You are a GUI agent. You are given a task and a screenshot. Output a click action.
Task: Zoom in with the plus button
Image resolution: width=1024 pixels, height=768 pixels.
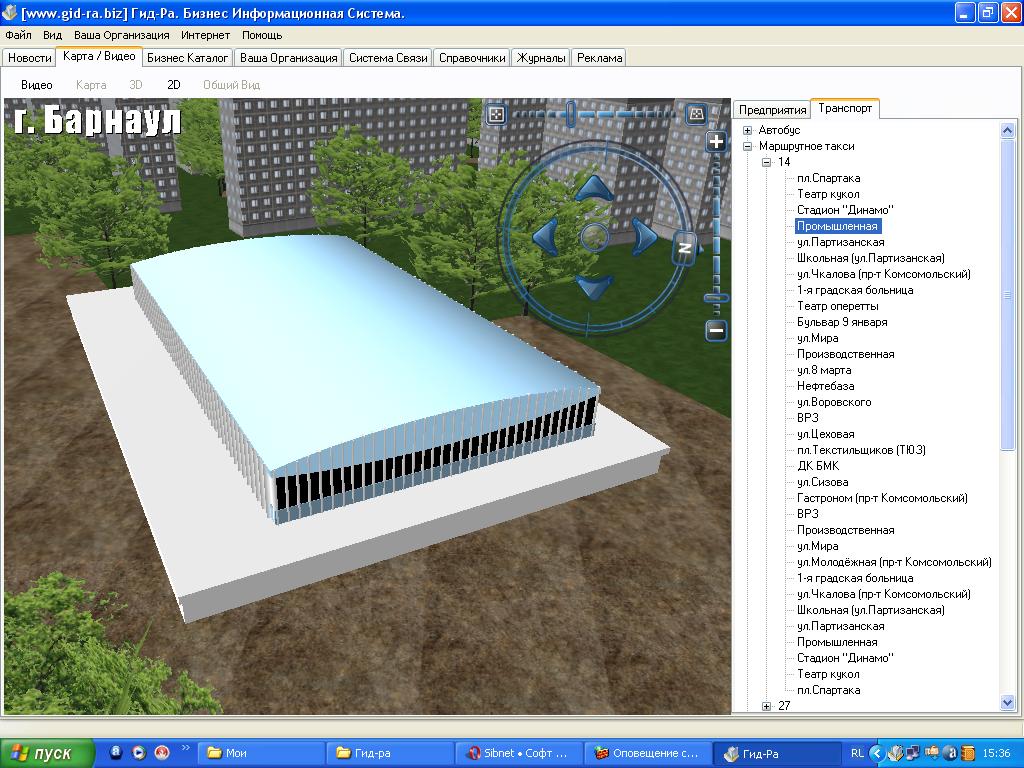716,142
